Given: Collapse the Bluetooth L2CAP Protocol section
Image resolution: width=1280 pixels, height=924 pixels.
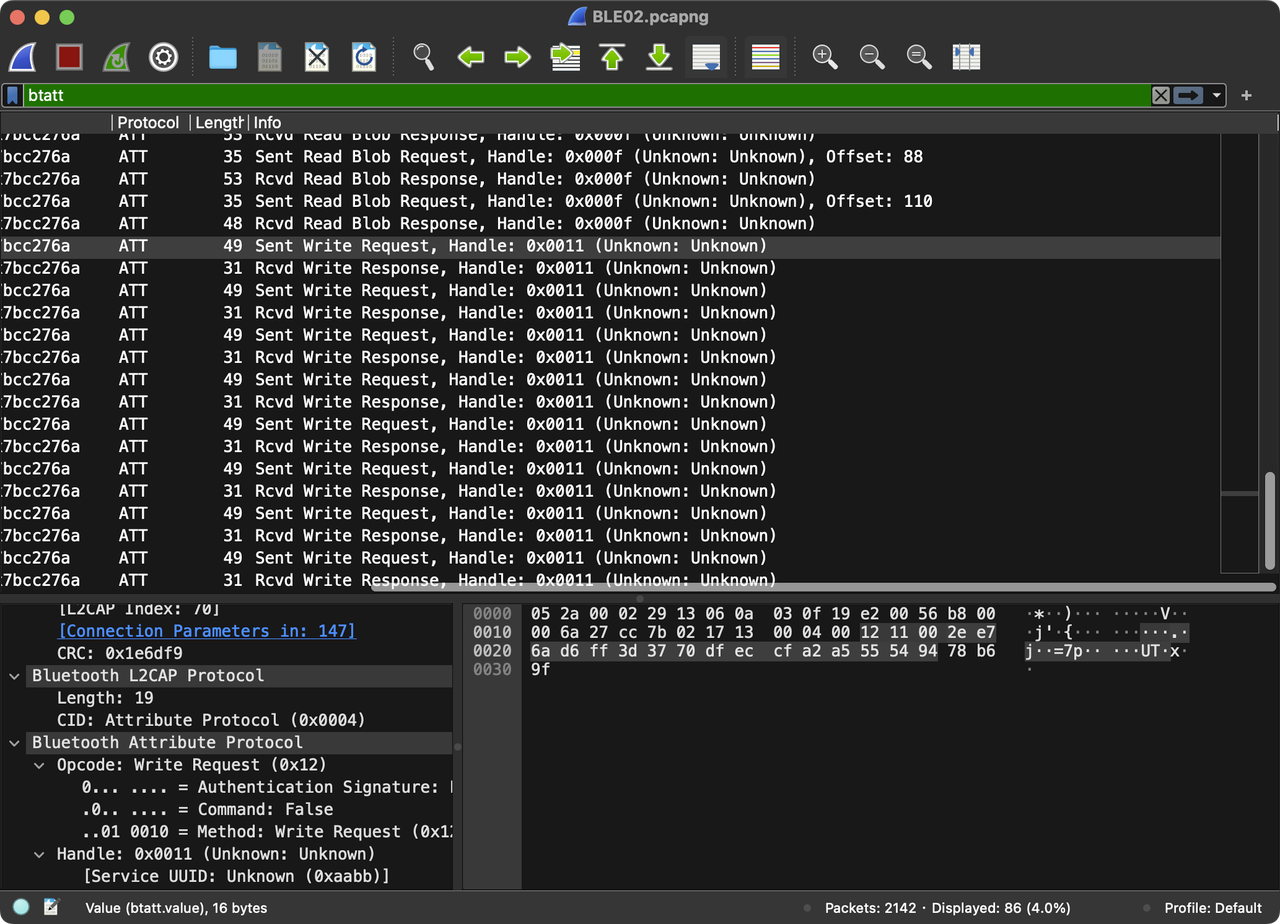Looking at the screenshot, I should pos(15,676).
